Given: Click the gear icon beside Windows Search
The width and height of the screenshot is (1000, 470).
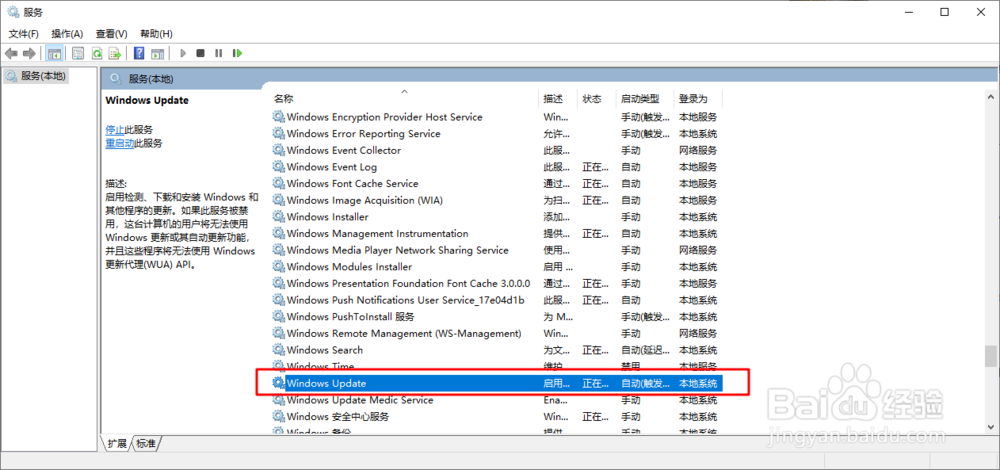Looking at the screenshot, I should pyautogui.click(x=279, y=350).
